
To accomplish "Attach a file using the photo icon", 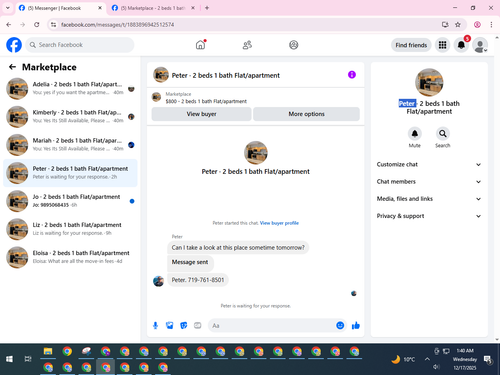I will click(x=170, y=325).
